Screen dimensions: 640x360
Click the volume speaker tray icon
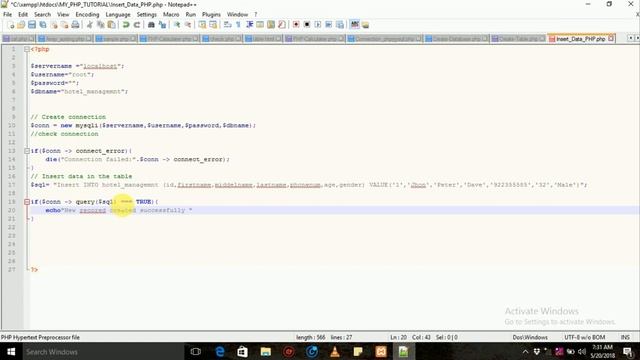point(582,351)
